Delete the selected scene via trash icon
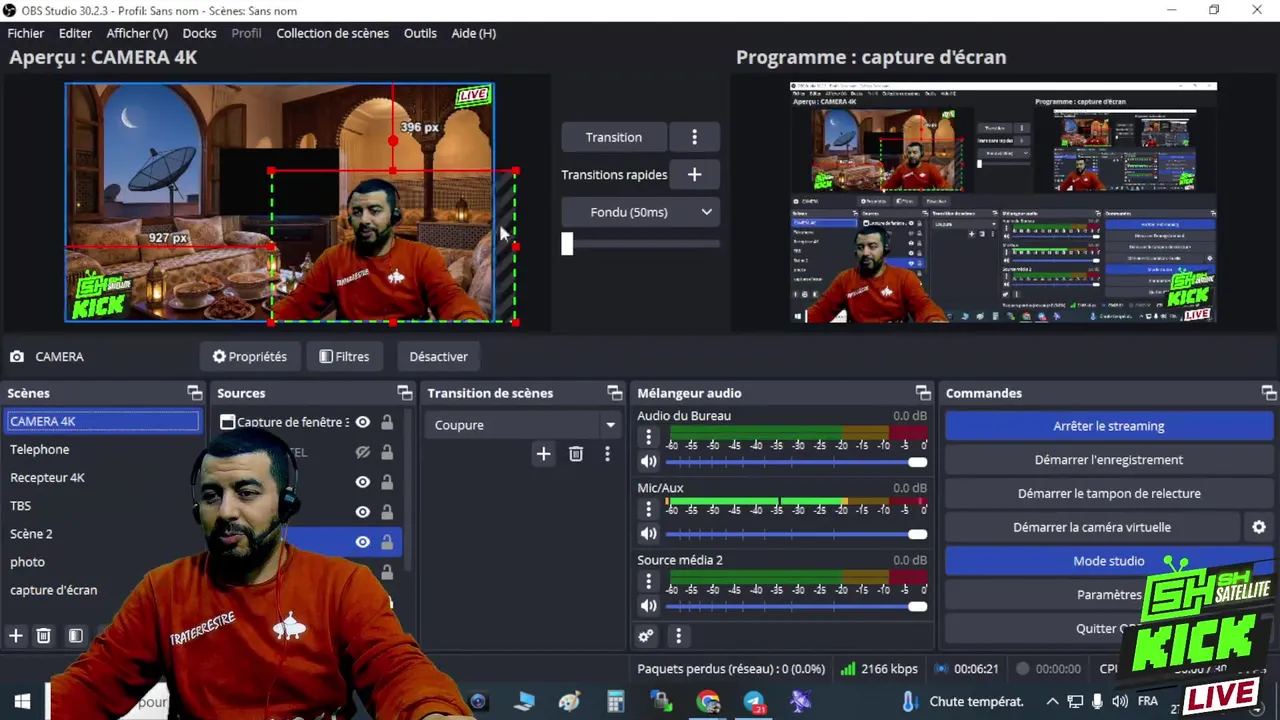 coord(44,636)
